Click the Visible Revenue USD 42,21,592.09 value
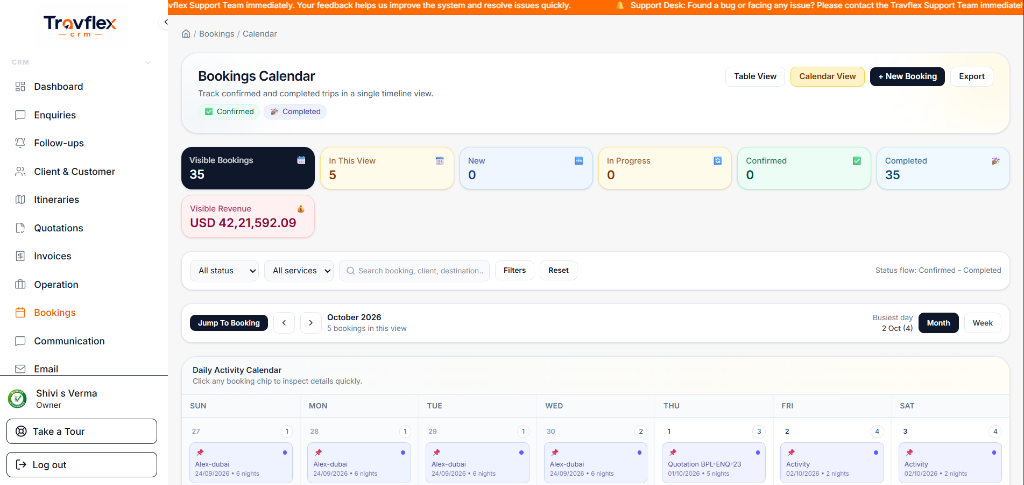The image size is (1024, 485). pyautogui.click(x=243, y=223)
